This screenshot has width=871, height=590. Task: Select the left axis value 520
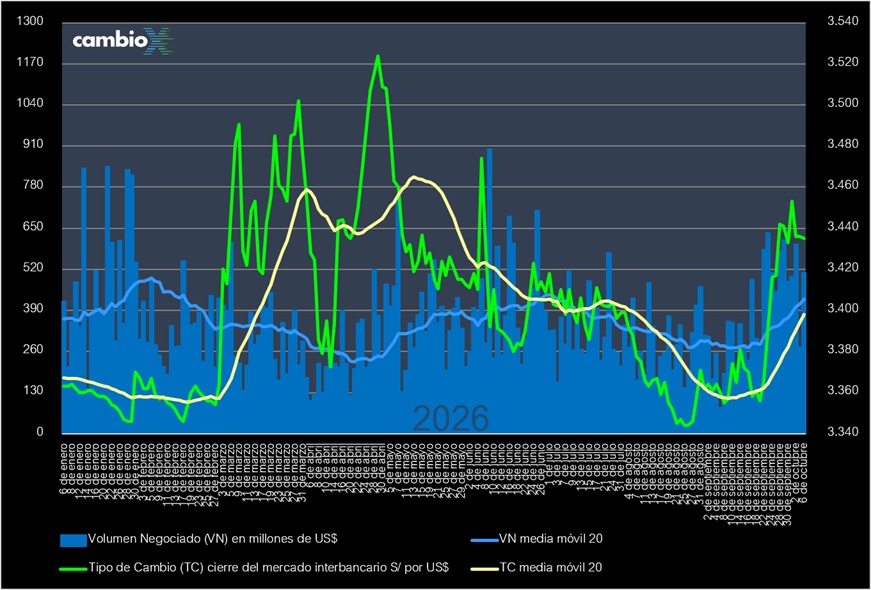33,269
